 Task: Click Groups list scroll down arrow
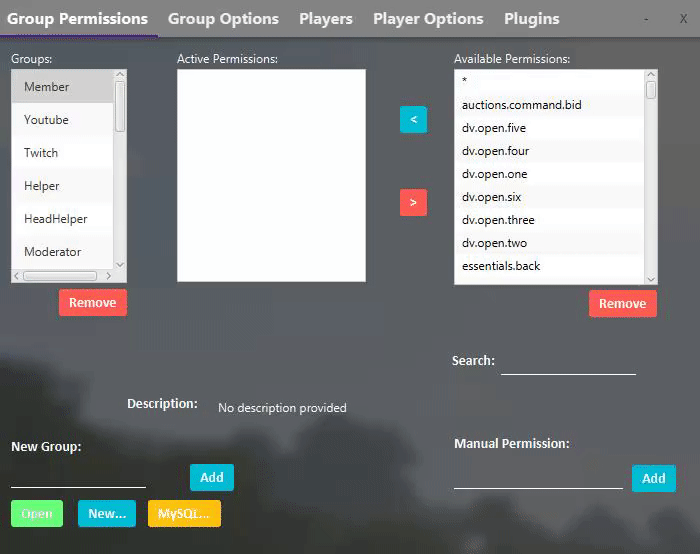[120, 265]
